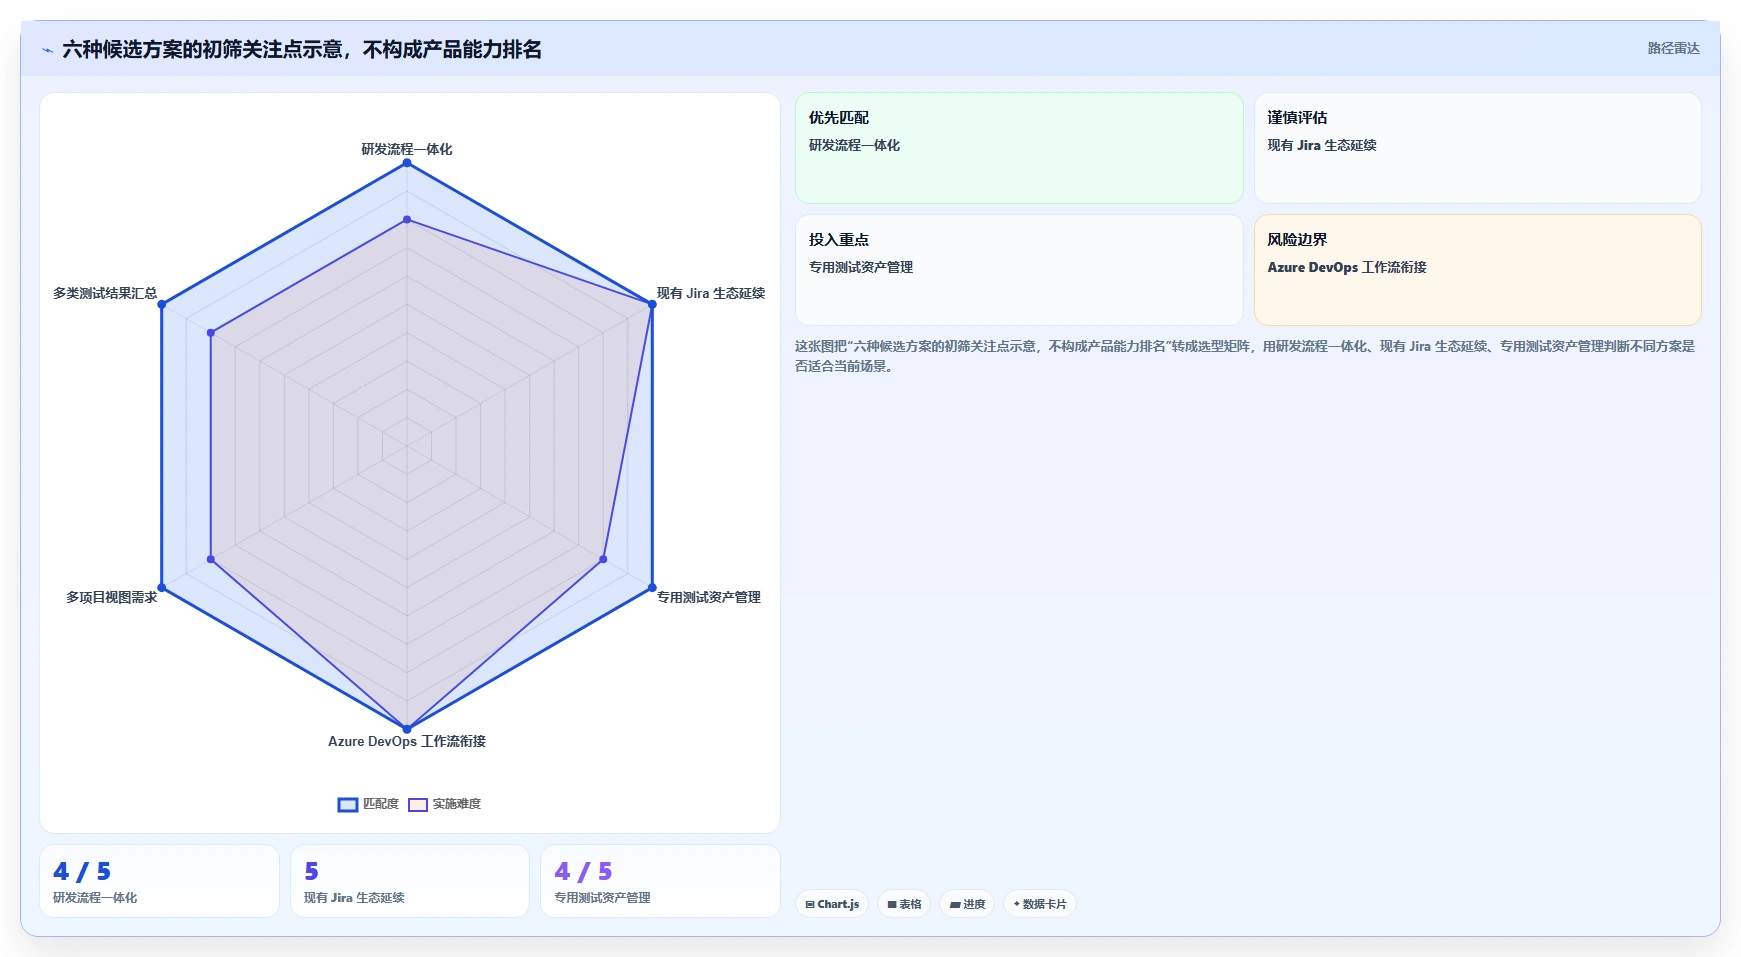Select outer 匹配度 point on 专用测试资产管理 axis
Viewport: 1741px width, 957px height.
652,587
